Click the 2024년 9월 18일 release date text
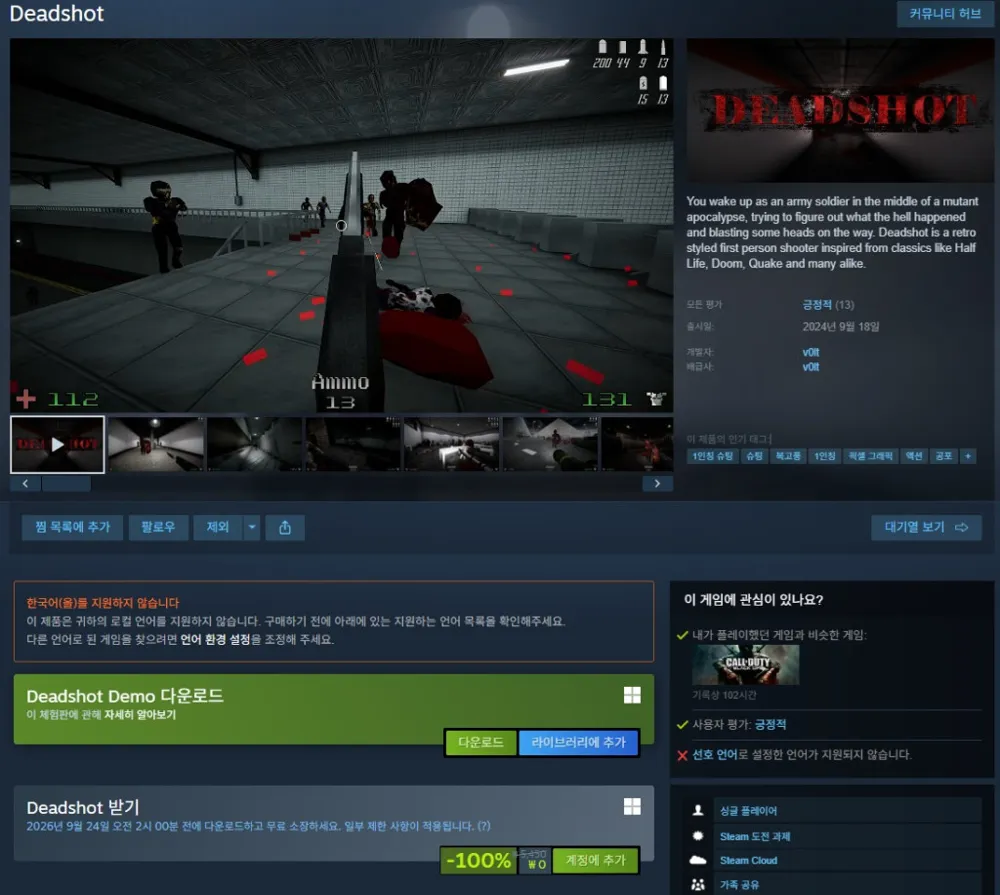Image resolution: width=1000 pixels, height=895 pixels. (x=841, y=327)
